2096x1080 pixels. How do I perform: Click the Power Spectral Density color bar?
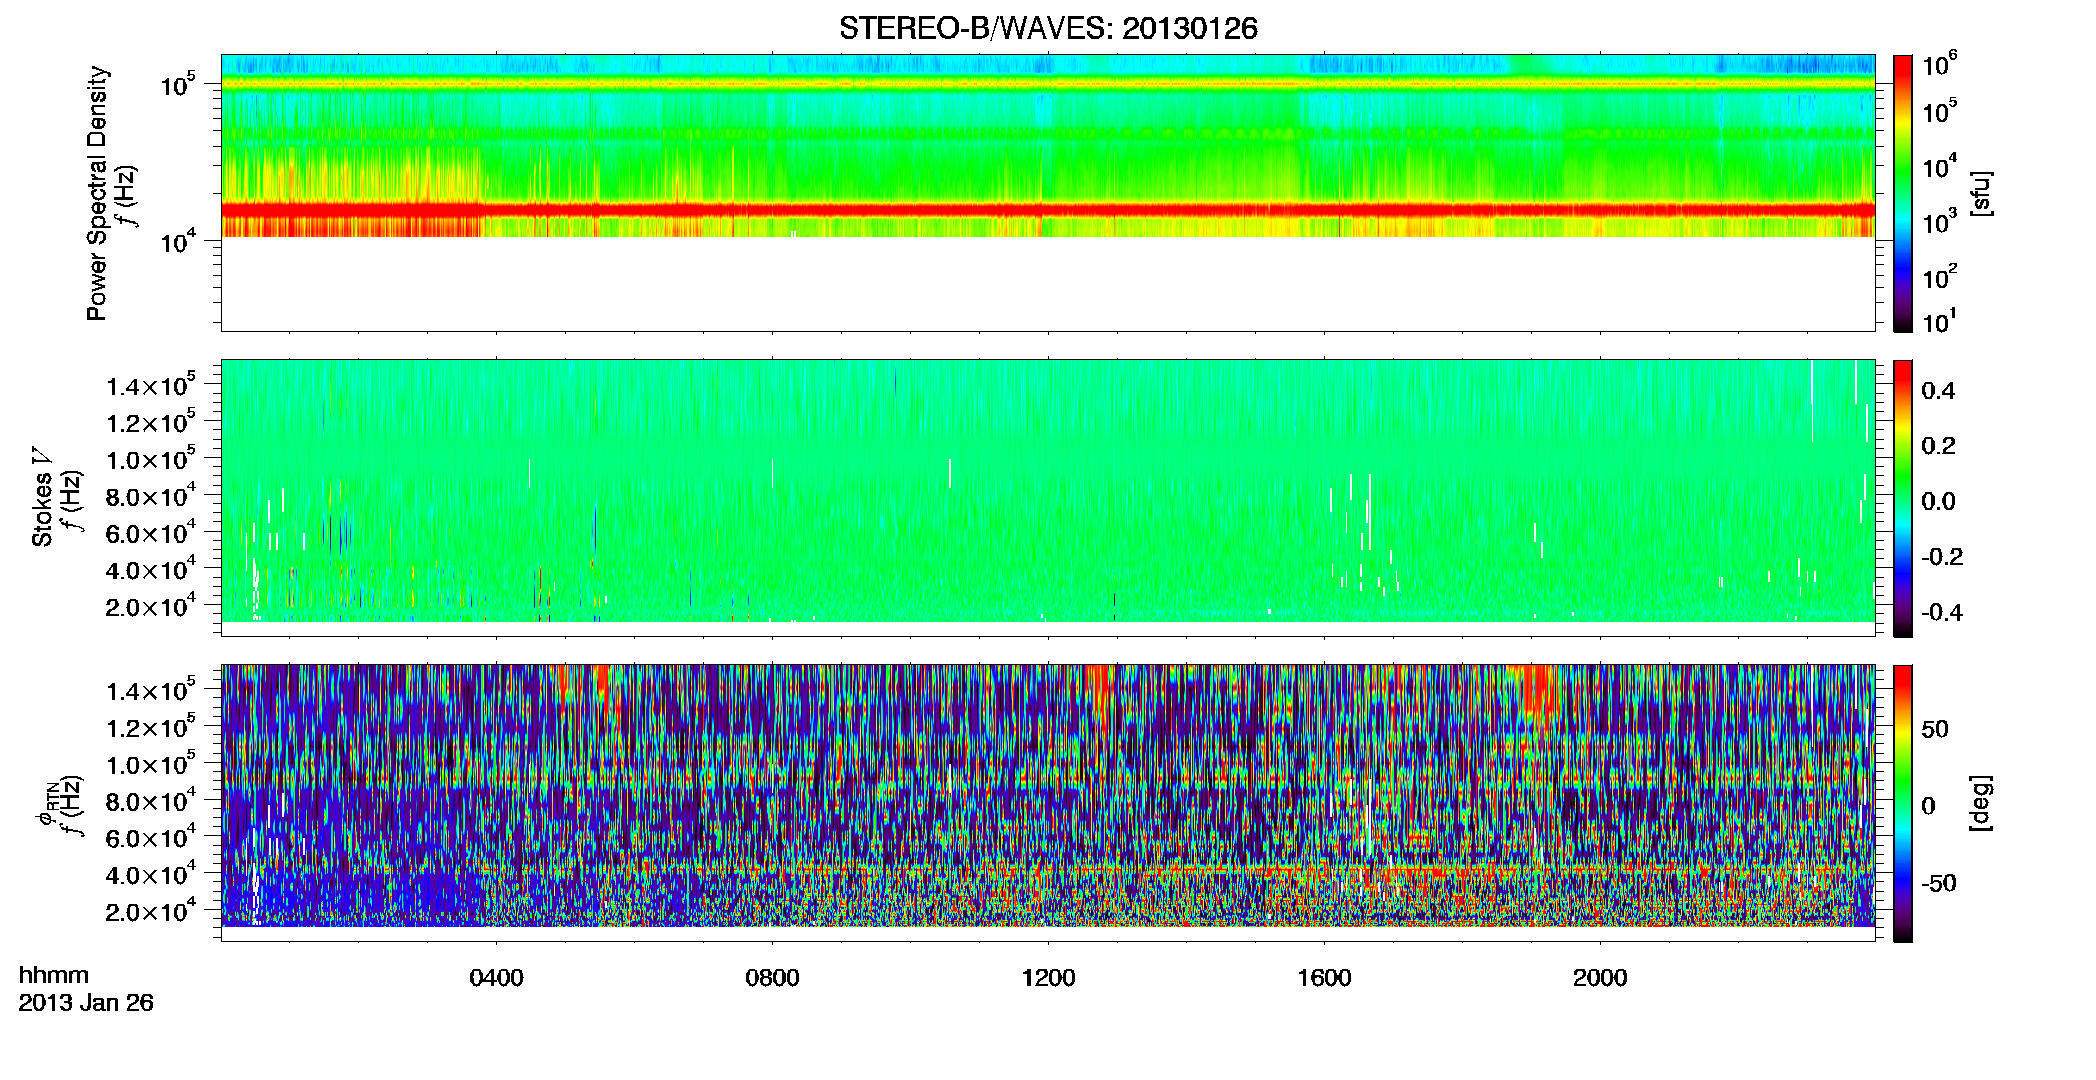click(1902, 193)
